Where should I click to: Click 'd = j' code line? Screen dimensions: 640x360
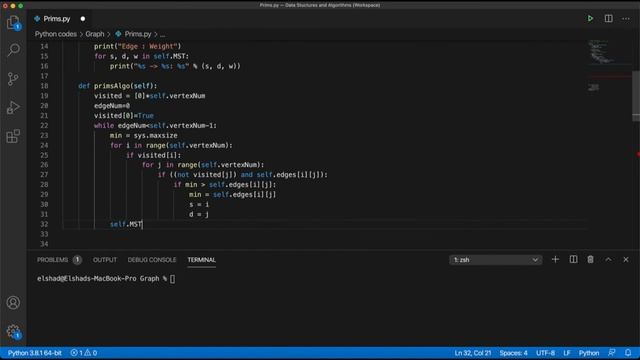(199, 214)
